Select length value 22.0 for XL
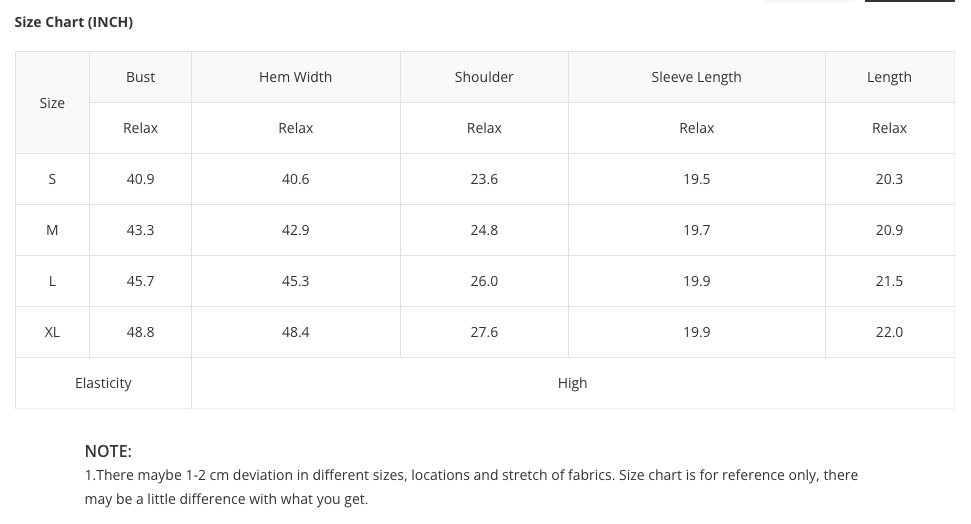The height and width of the screenshot is (524, 971). pos(889,332)
